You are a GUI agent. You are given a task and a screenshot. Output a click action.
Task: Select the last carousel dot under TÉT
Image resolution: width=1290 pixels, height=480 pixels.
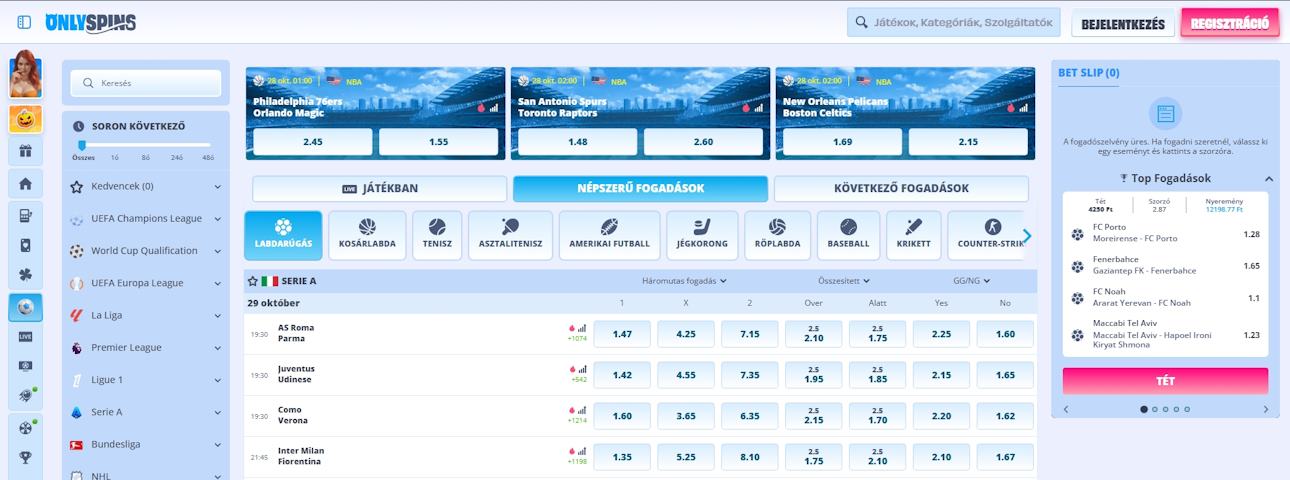click(x=1188, y=409)
